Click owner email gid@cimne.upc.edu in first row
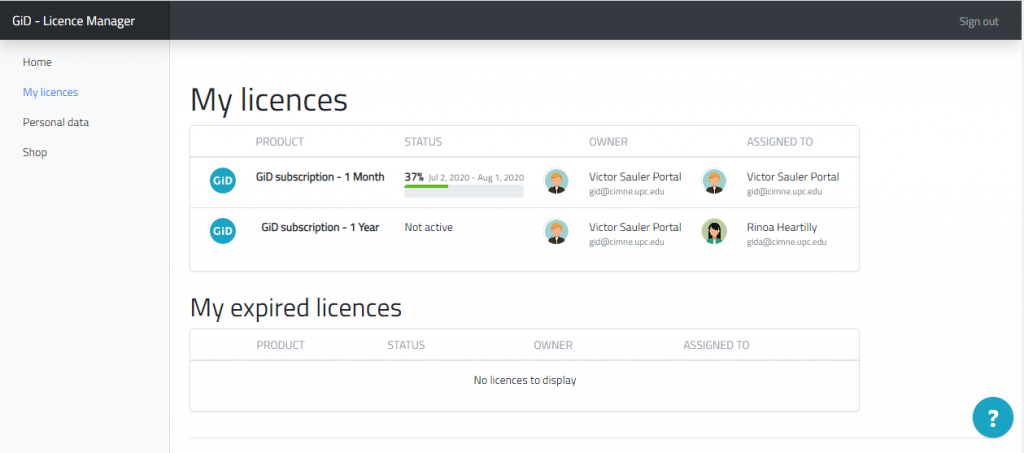 point(626,191)
